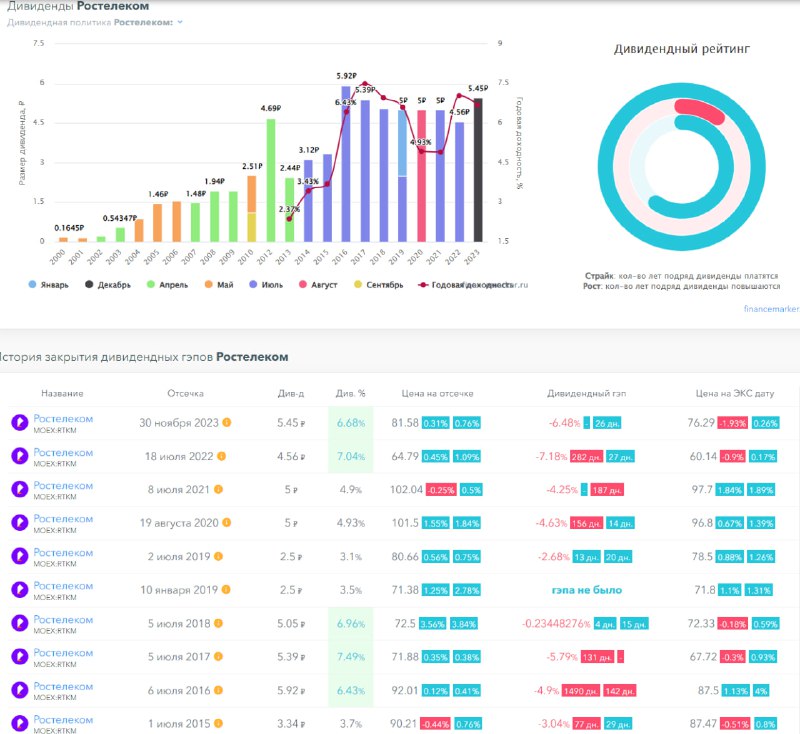Click info icon next to 30 ноября 2023
Viewport: 800px width, 734px height.
[x=227, y=422]
